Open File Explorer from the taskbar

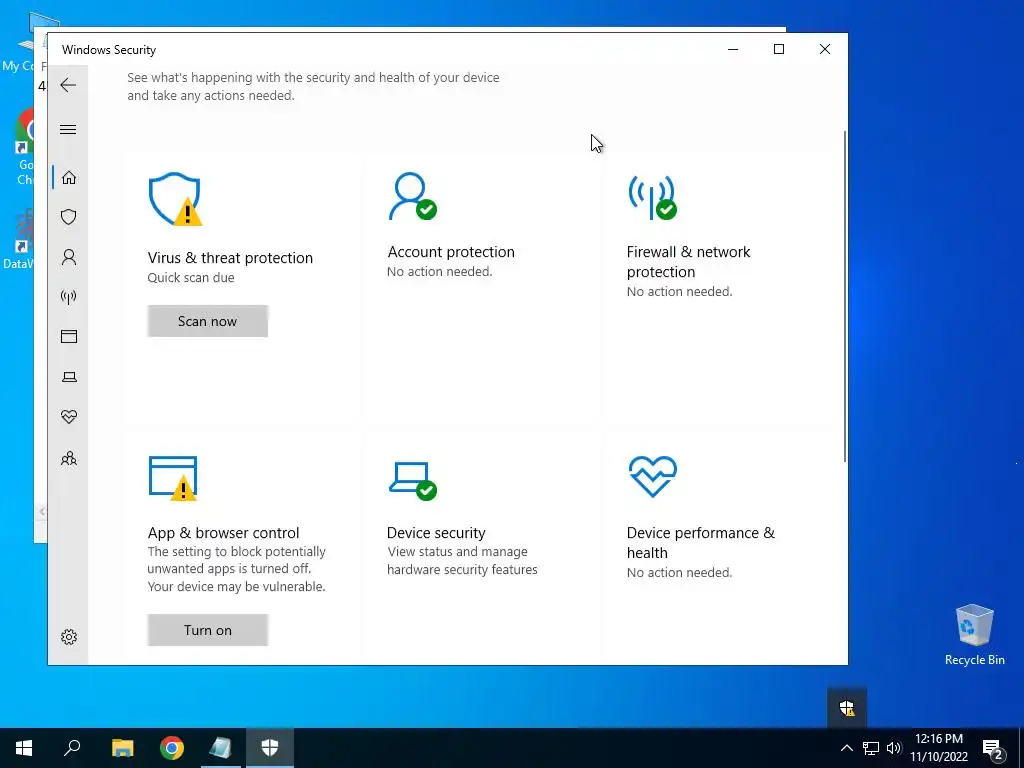(x=122, y=748)
